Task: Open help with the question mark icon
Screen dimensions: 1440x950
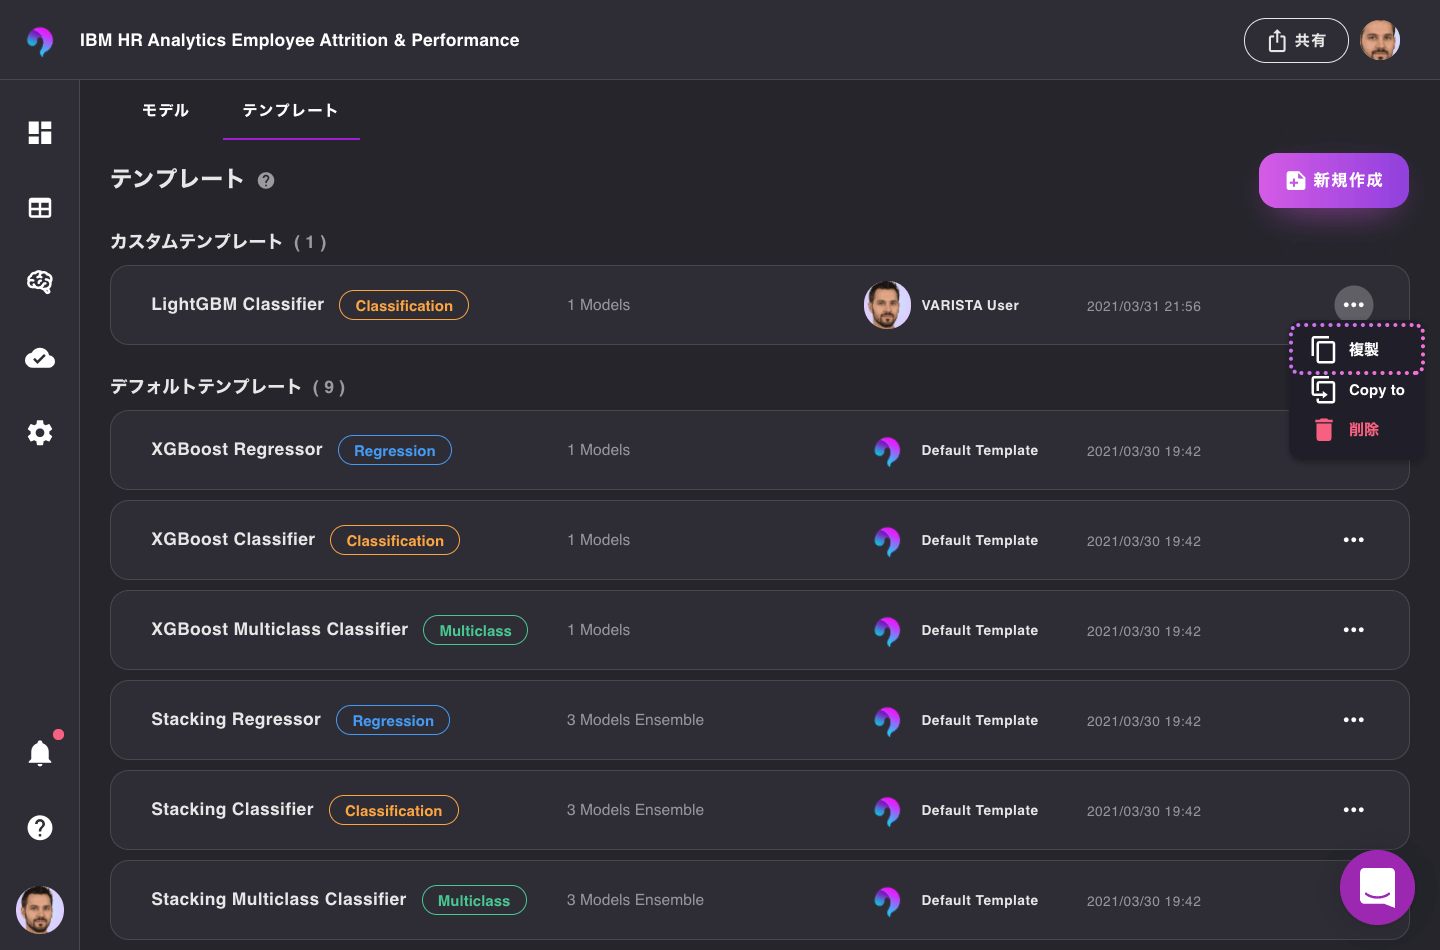Action: coord(40,827)
